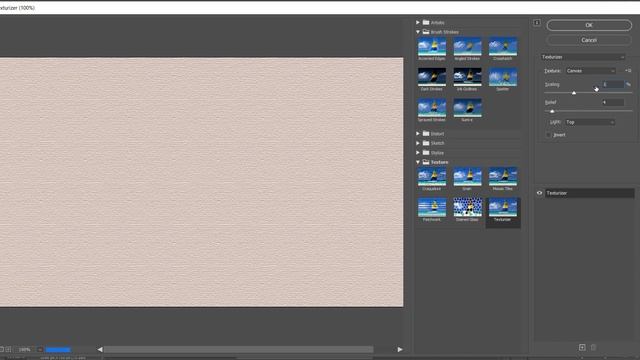Click the Relief slider handle
The image size is (640, 360).
tap(552, 111)
